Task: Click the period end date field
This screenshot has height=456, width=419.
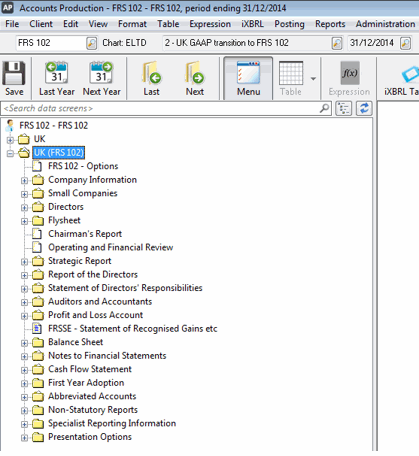Action: point(373,43)
